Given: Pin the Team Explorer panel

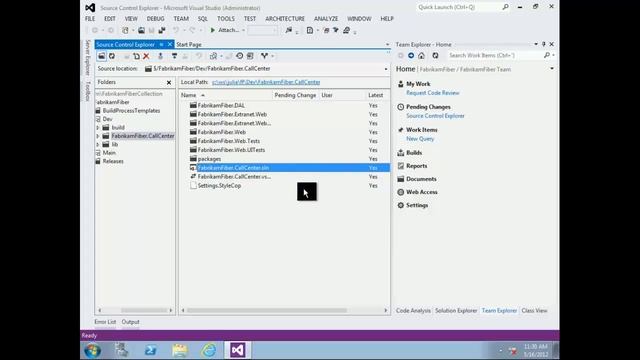Looking at the screenshot, I should (544, 44).
